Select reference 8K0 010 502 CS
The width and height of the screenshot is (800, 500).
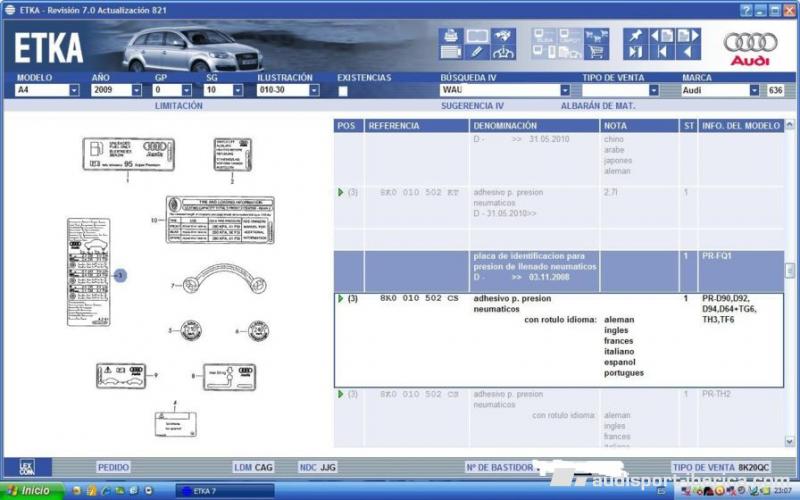419,298
